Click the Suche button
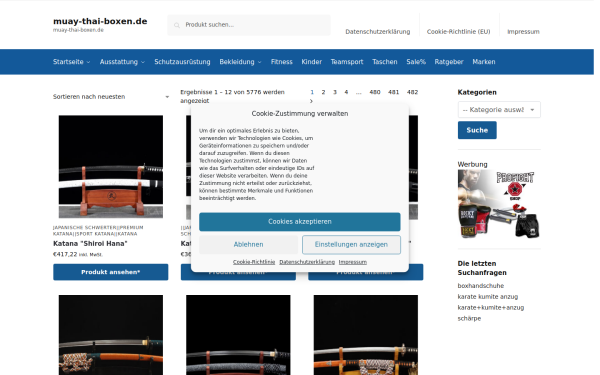Screen dimensions: 600x375 coord(477,130)
